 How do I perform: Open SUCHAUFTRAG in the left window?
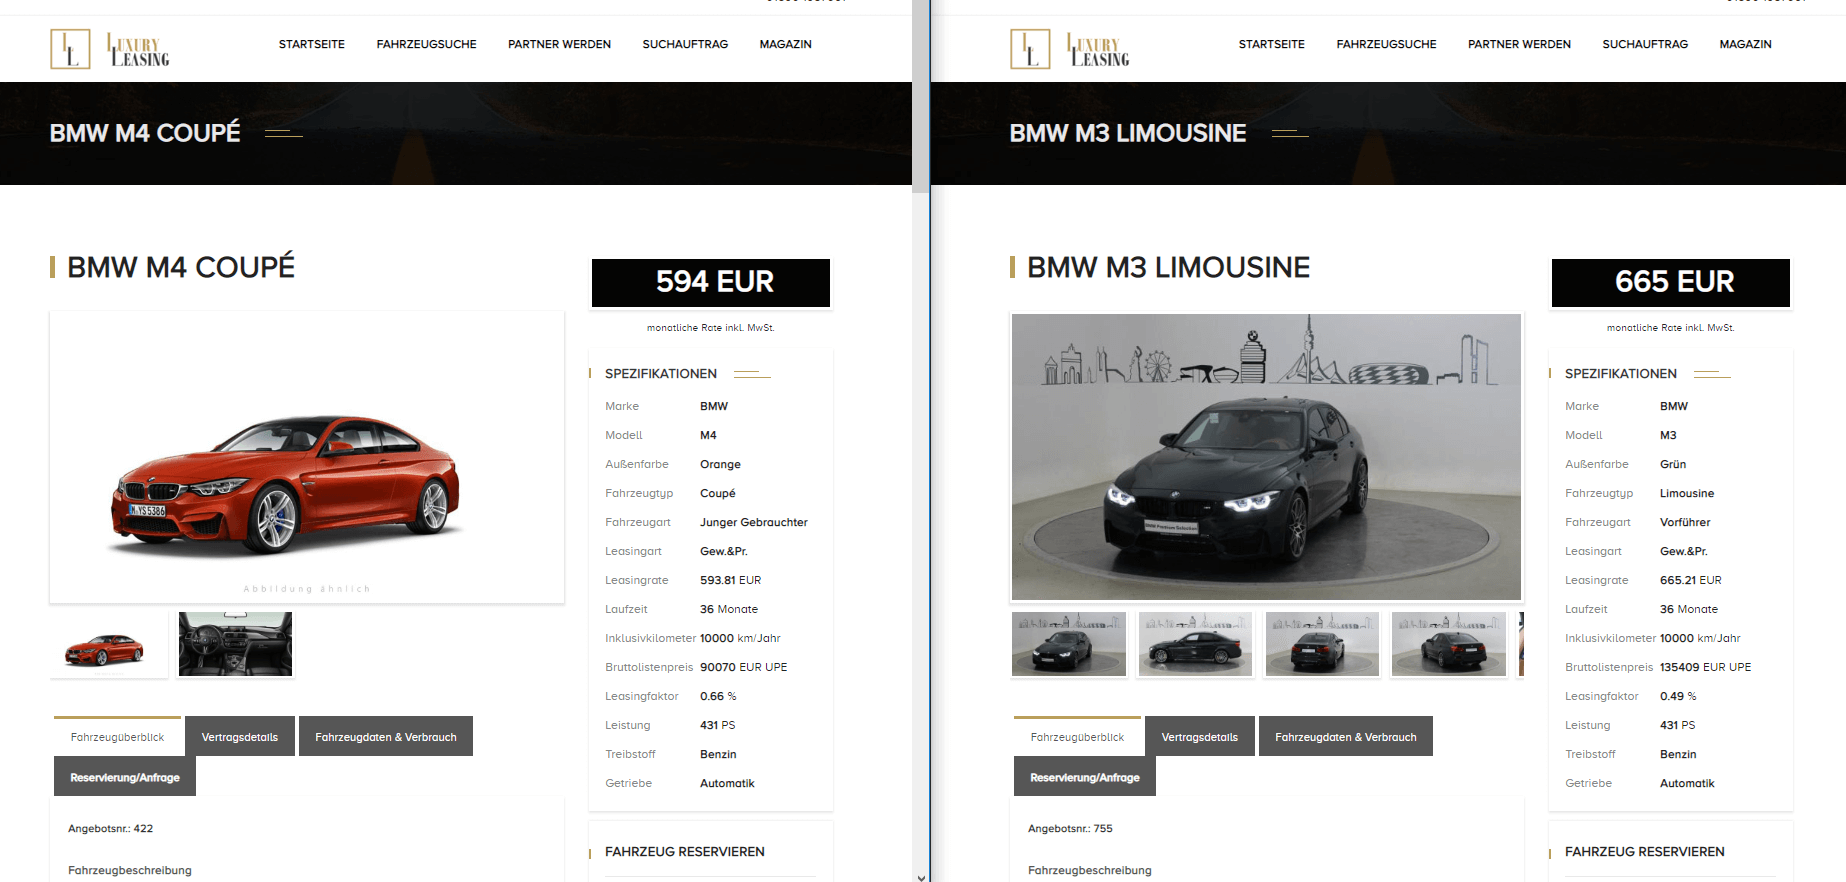coord(685,44)
